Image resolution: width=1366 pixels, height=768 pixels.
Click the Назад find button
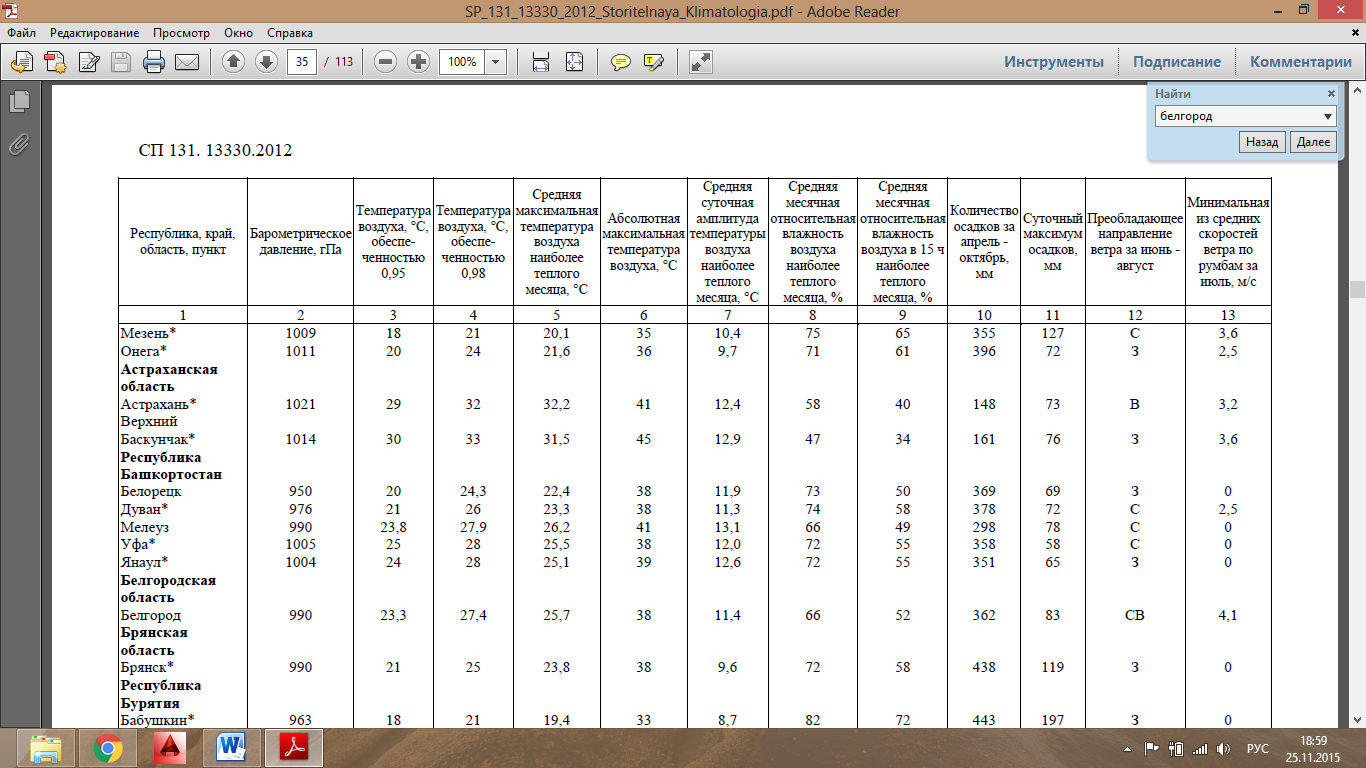[x=1263, y=142]
